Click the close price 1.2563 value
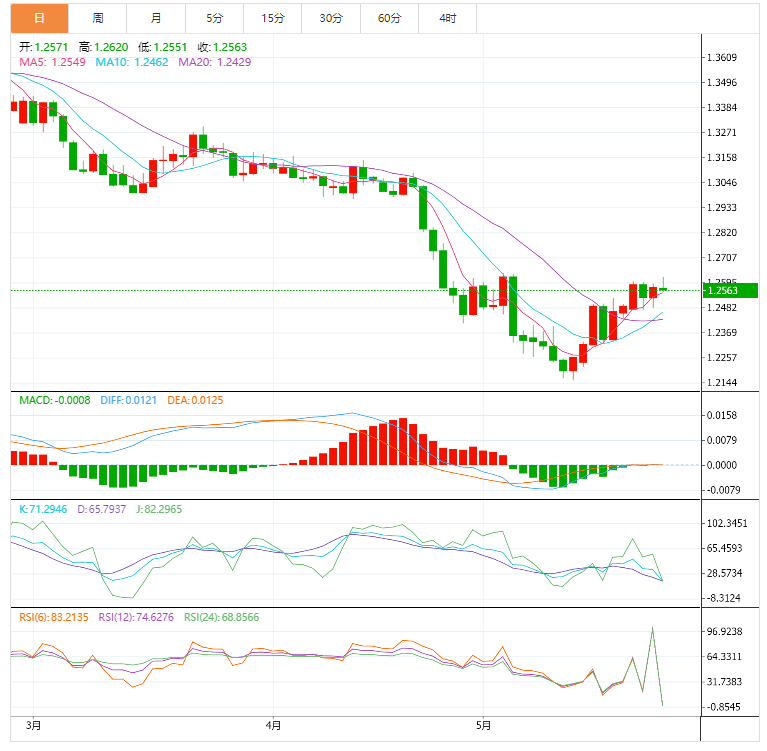This screenshot has width=767, height=751. (x=230, y=47)
